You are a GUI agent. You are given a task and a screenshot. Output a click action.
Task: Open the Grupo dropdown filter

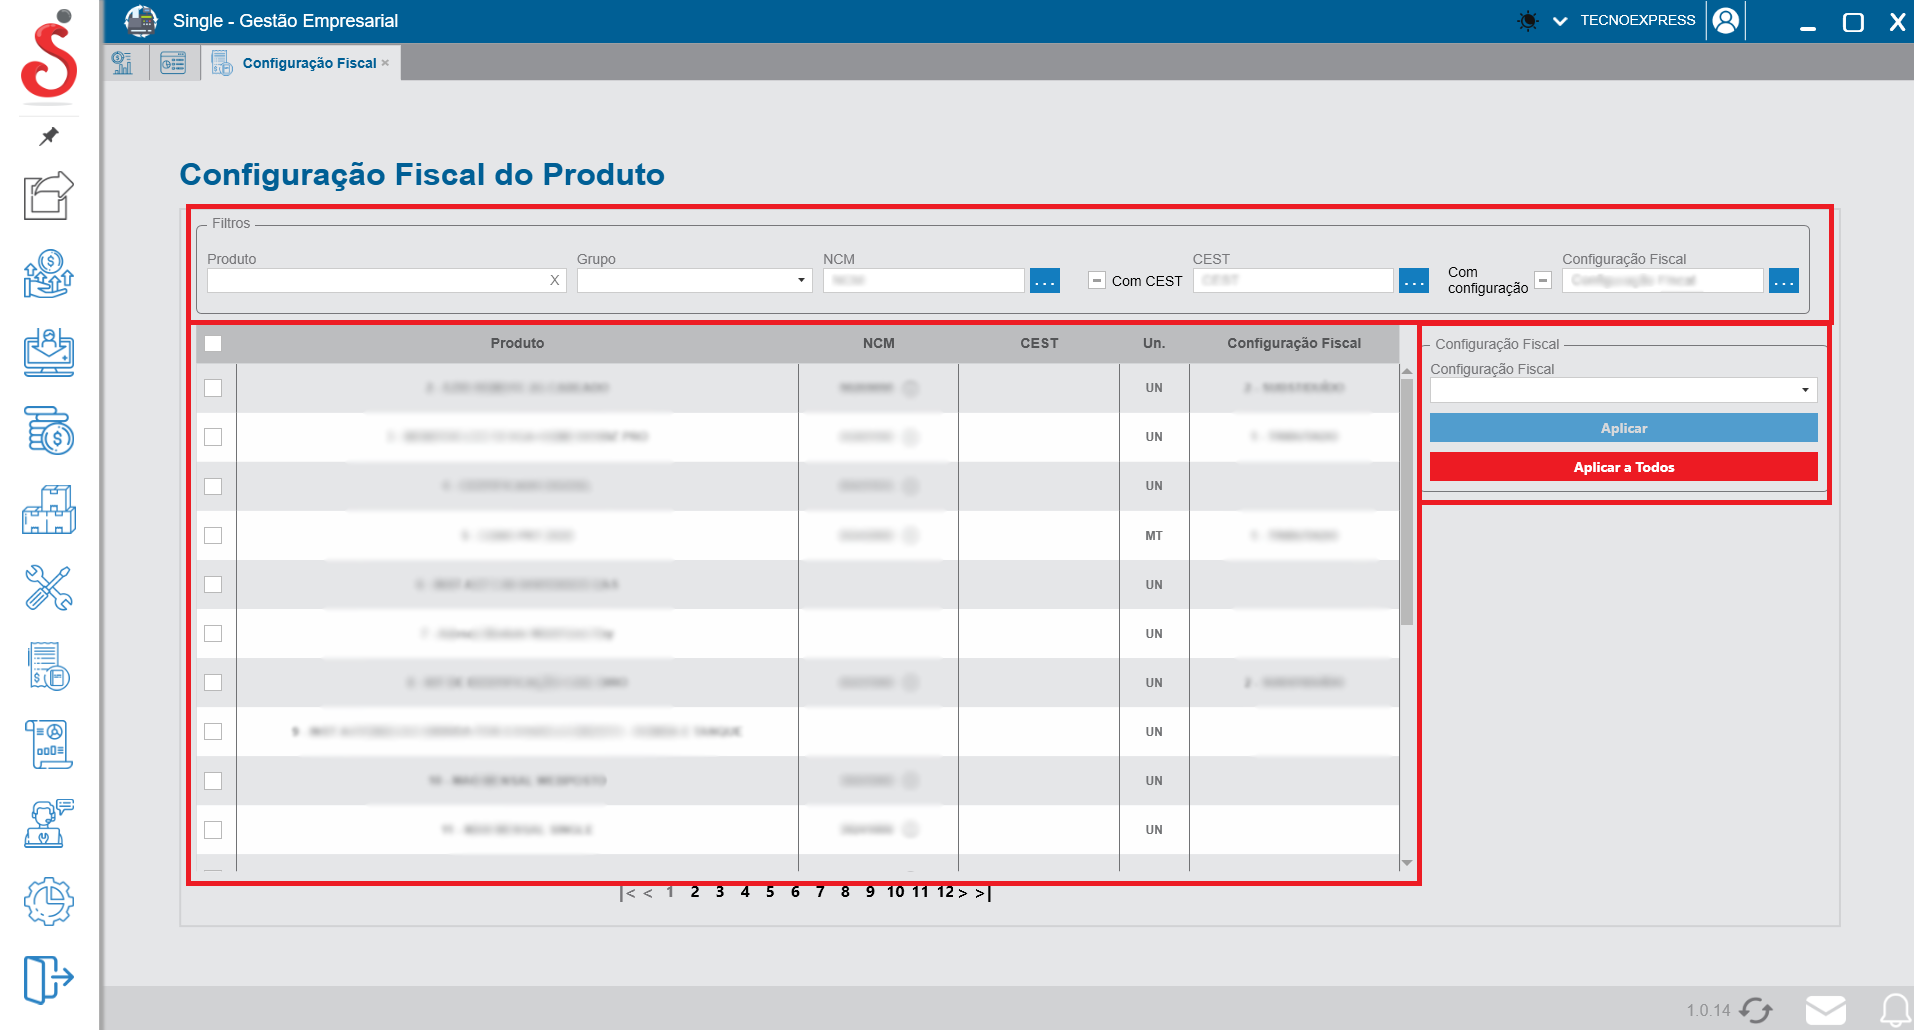pyautogui.click(x=800, y=280)
